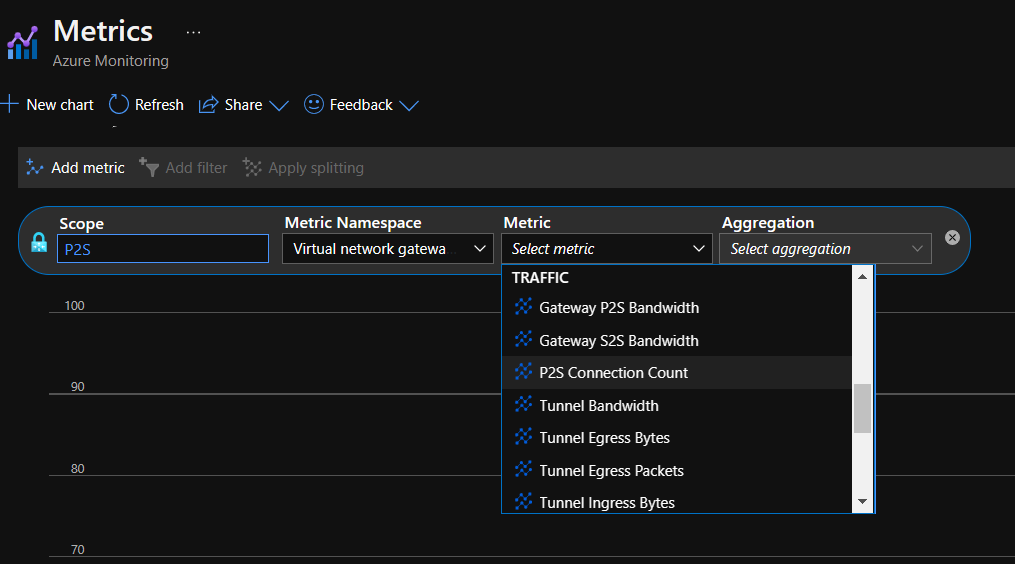Screen dimensions: 1015x564
Task: Select Gateway S2S Bandwidth metric
Action: point(676,341)
